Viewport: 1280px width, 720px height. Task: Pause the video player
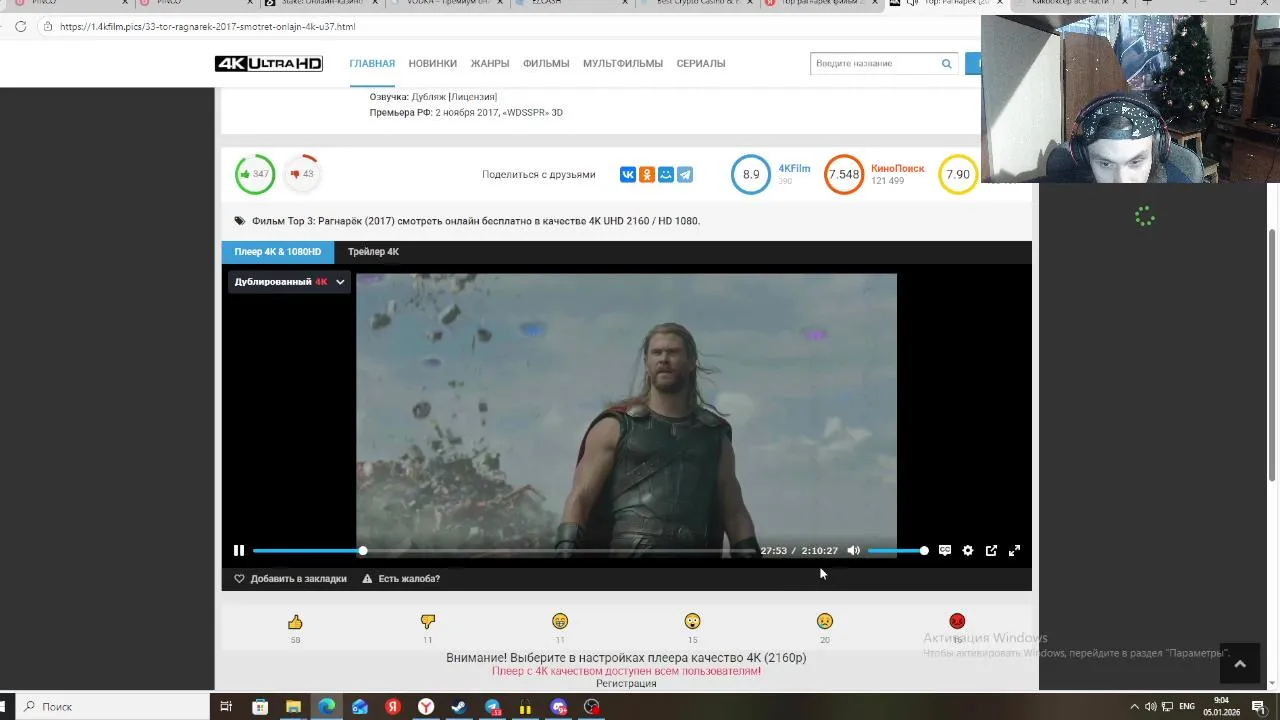point(239,551)
